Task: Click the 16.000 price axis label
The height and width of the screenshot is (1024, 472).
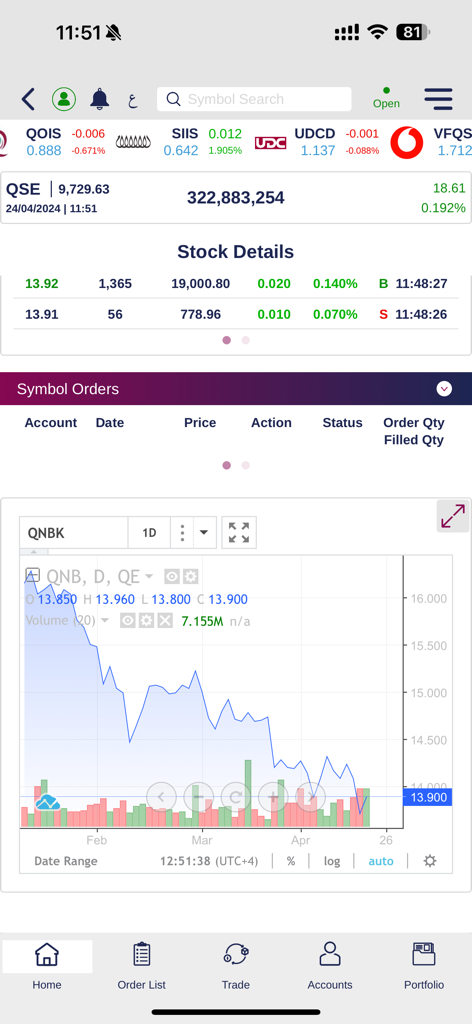Action: [428, 598]
